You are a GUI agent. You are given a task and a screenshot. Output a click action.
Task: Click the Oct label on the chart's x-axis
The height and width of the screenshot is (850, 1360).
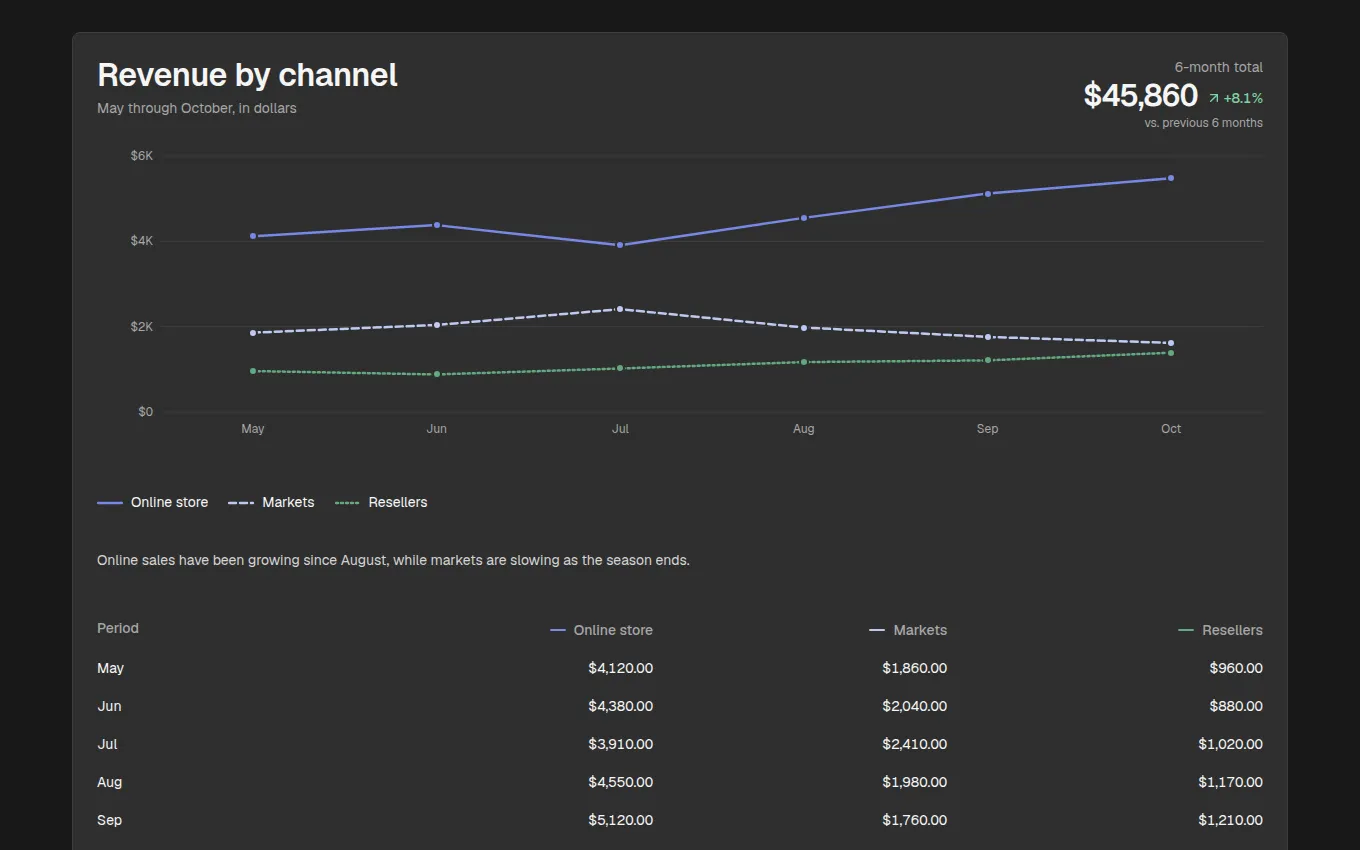1171,429
